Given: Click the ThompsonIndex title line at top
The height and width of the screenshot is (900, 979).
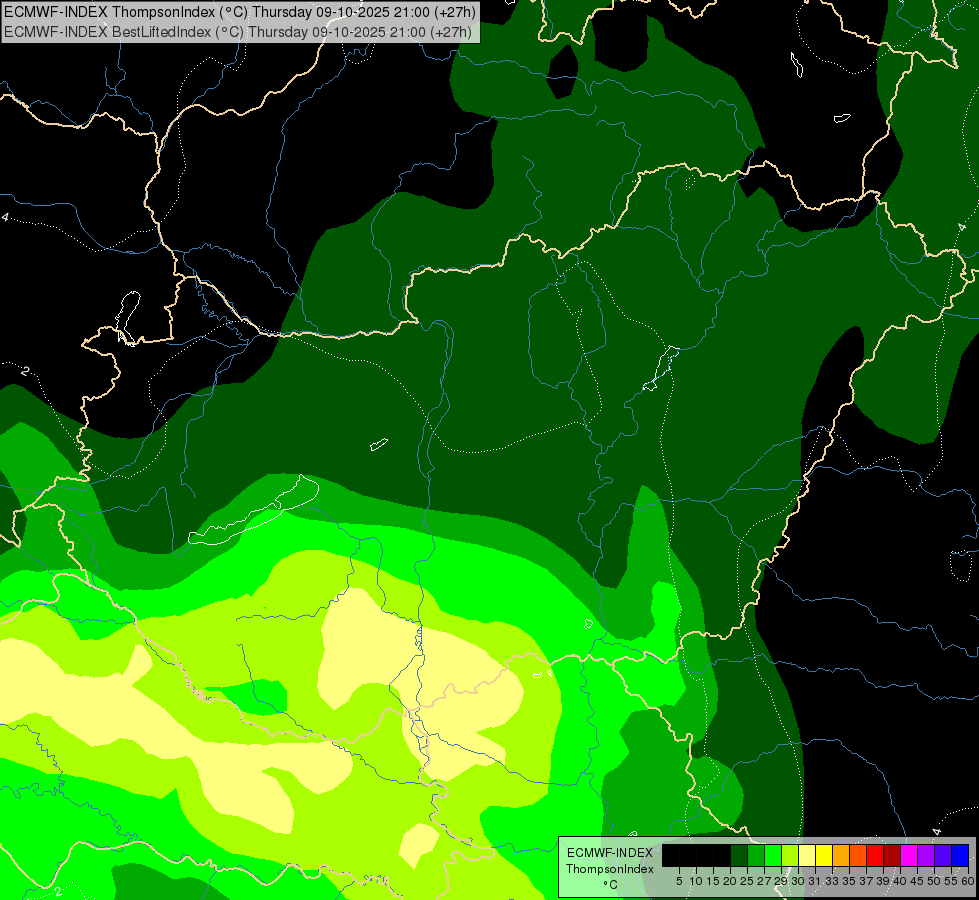Looking at the screenshot, I should [x=240, y=12].
